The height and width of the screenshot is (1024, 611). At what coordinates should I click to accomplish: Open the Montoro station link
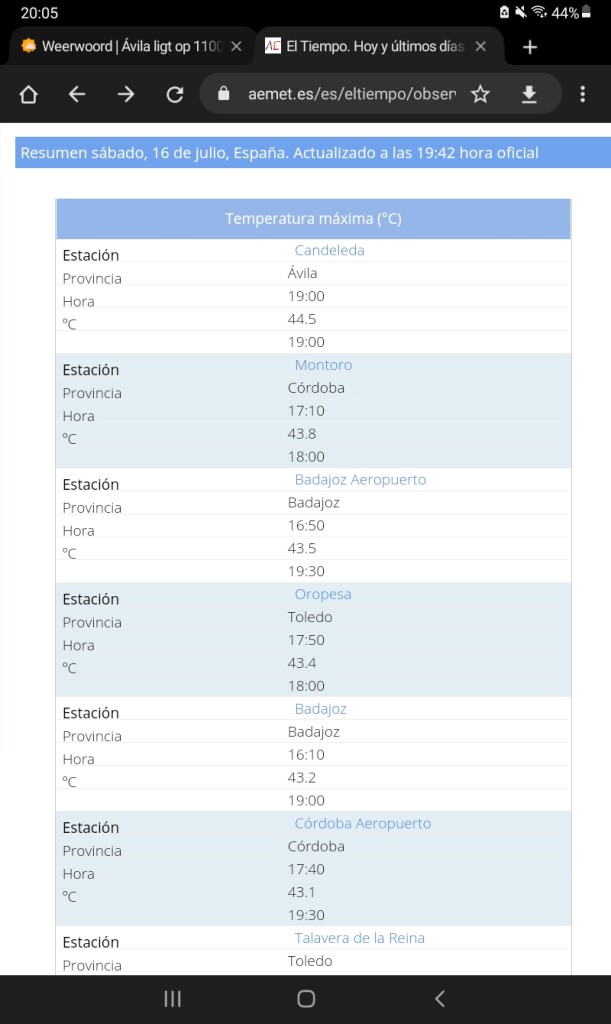pyautogui.click(x=323, y=365)
